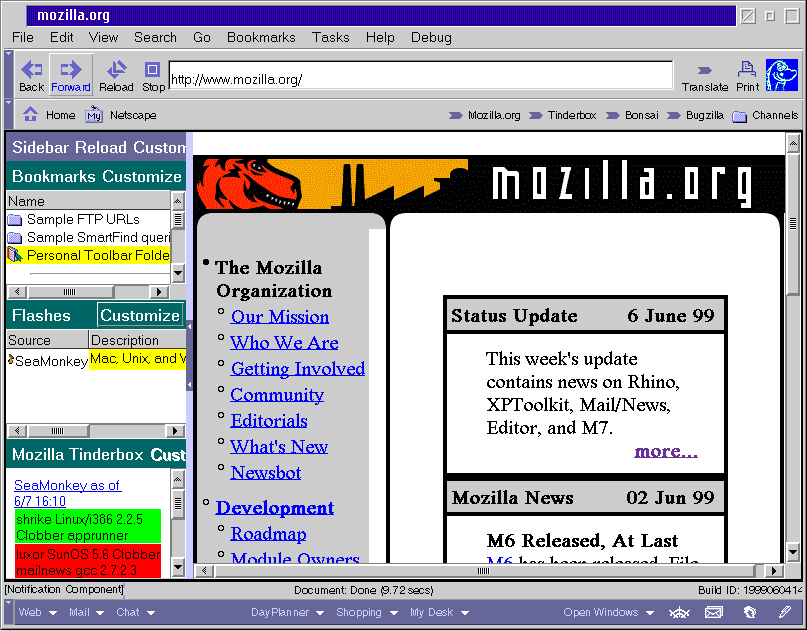The height and width of the screenshot is (630, 807).
Task: Open the Roadmap link
Action: tap(268, 534)
